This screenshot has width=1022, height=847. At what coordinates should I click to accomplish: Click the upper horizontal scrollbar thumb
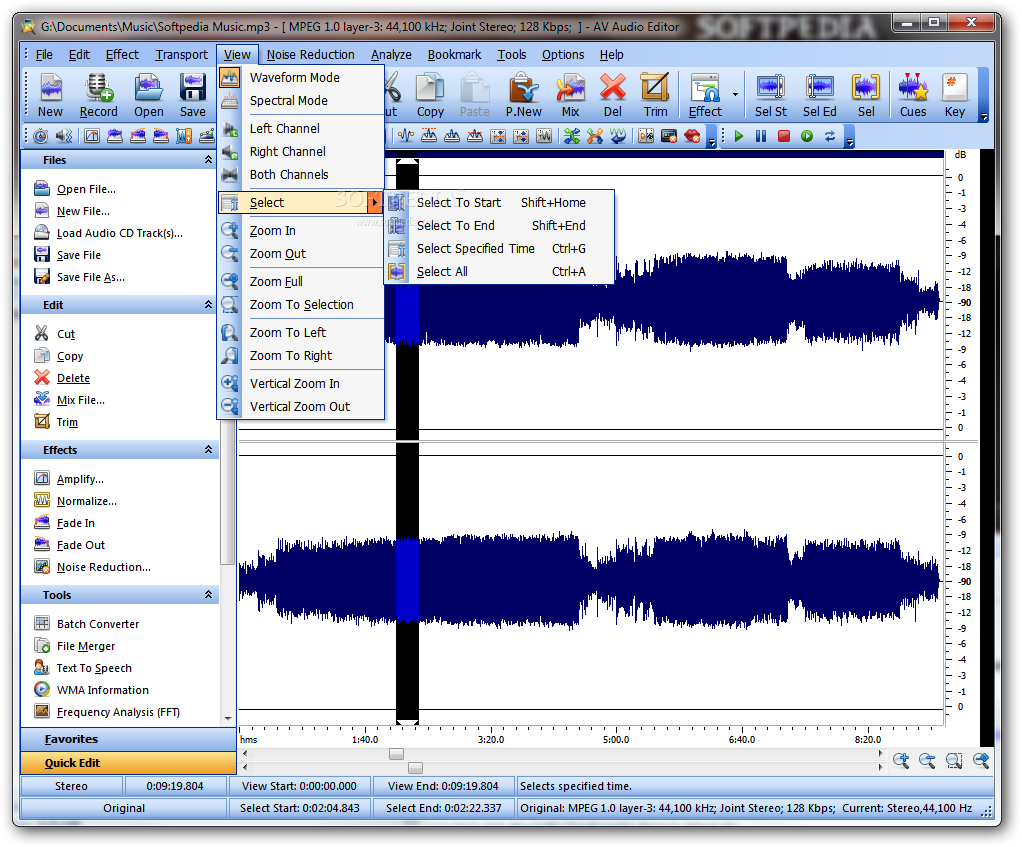click(396, 754)
